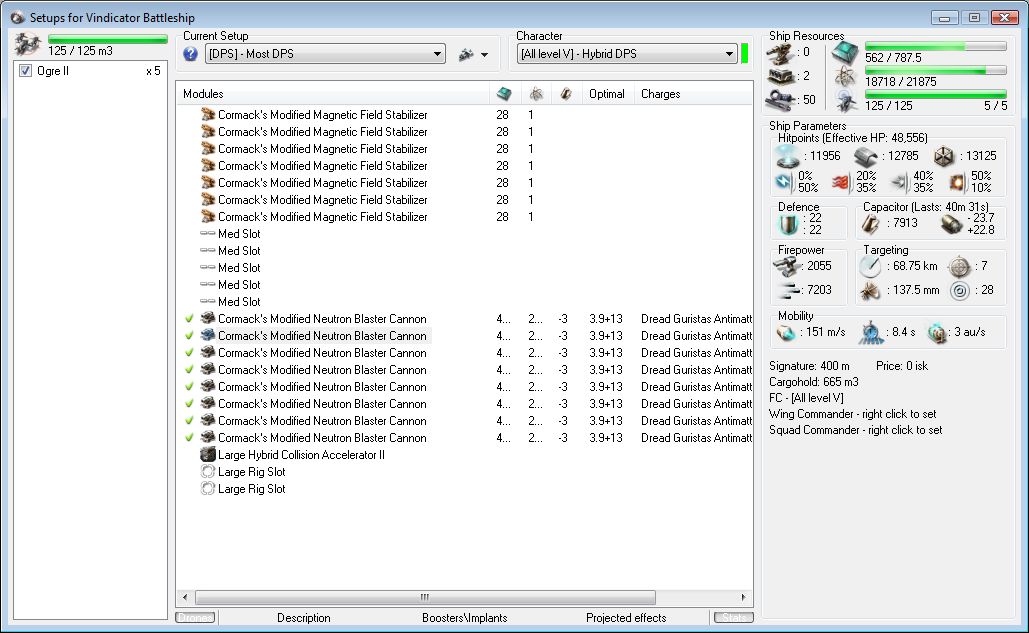Sort by the capacitor column header icon
Image resolution: width=1029 pixels, height=633 pixels.
tap(566, 94)
